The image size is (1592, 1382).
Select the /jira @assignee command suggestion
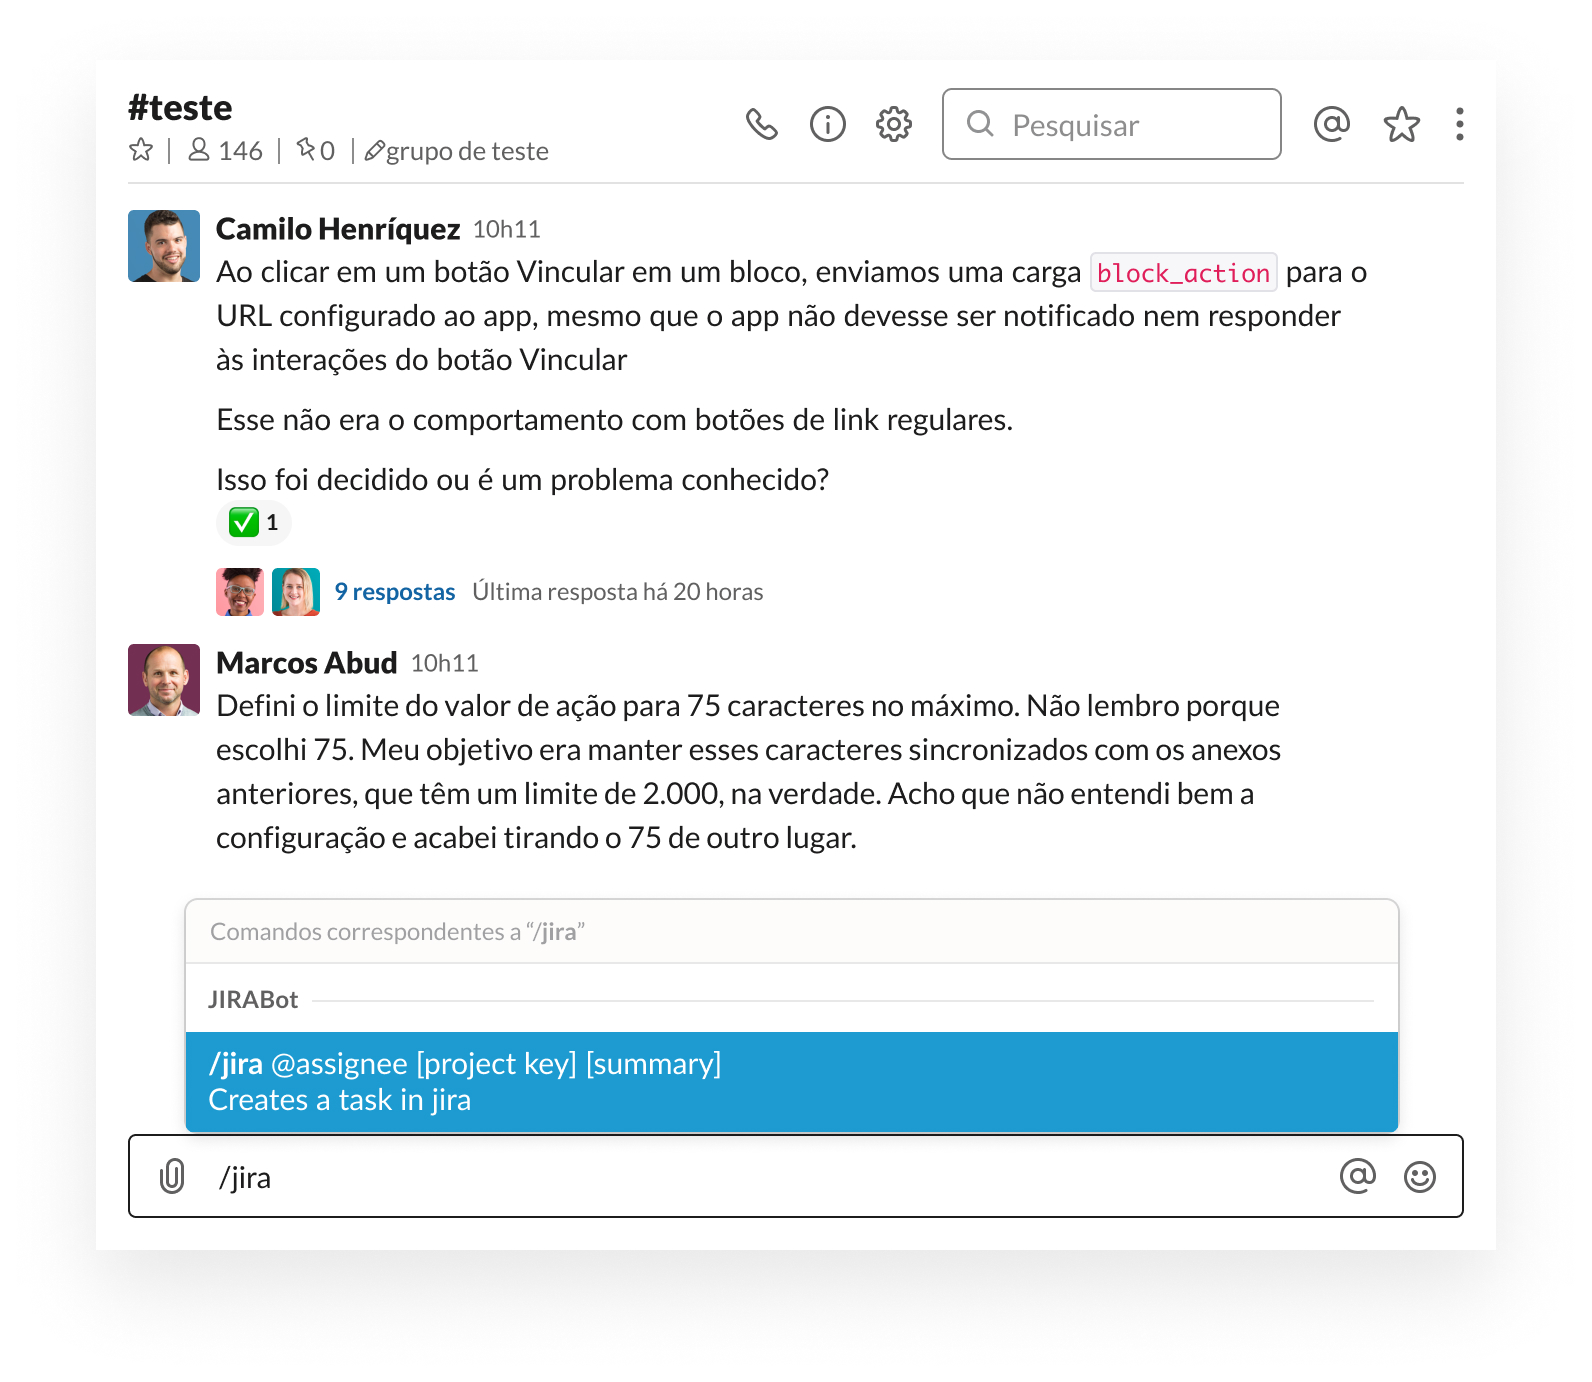point(792,1082)
